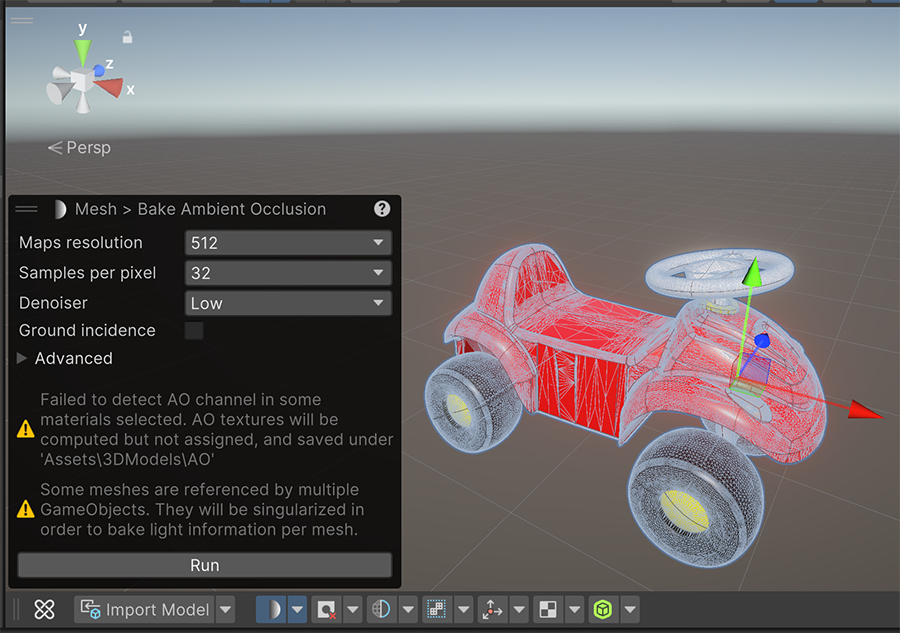Toggle the scene gizmo lock icon
Screen dimensions: 900x633
tap(127, 37)
